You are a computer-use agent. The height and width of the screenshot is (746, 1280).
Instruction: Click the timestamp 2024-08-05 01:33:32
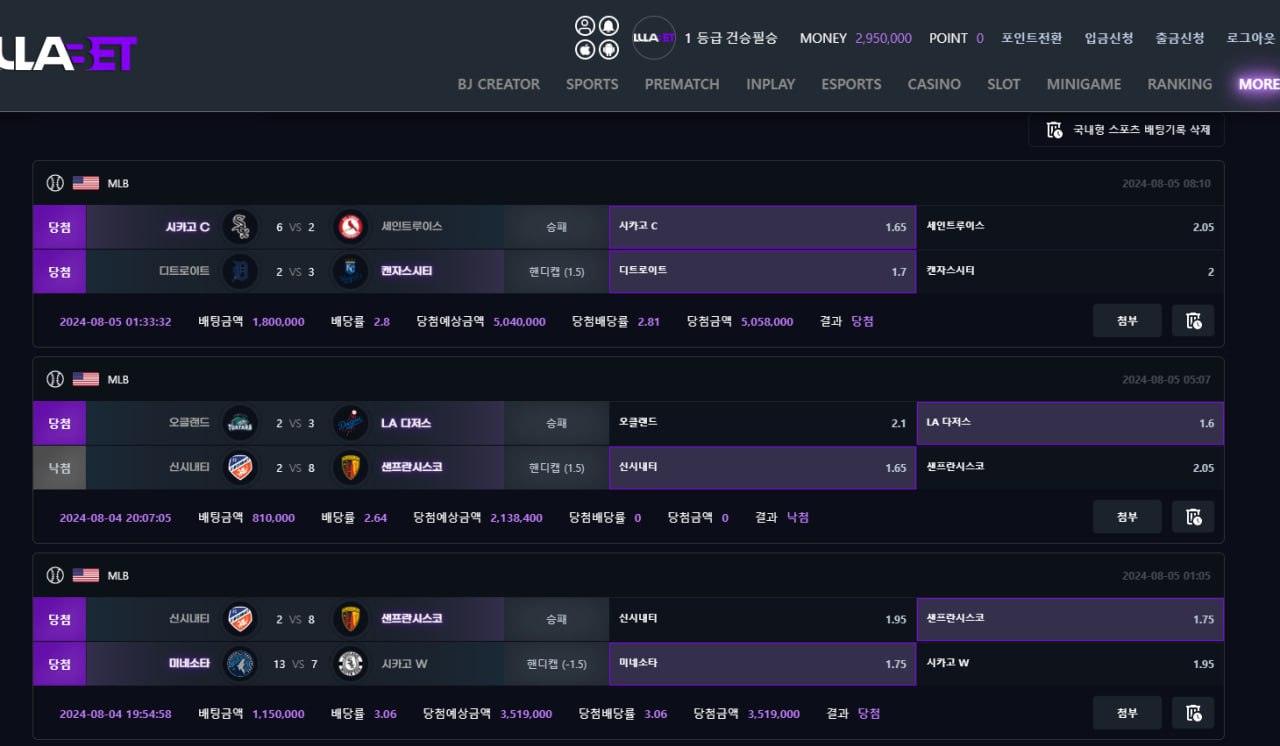click(x=115, y=321)
